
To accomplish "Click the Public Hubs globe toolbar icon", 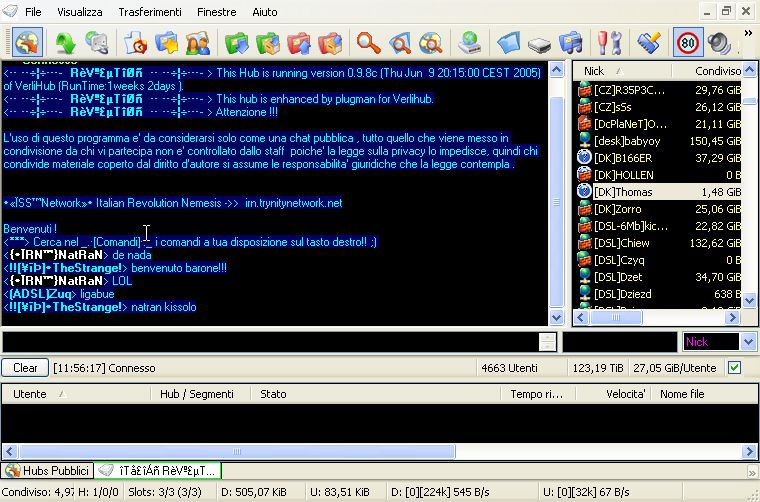I will (27, 43).
